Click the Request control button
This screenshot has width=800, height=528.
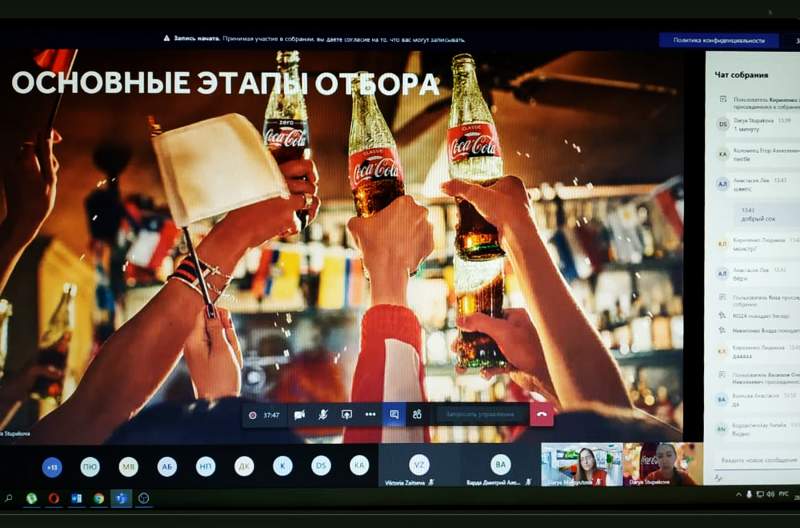click(480, 415)
